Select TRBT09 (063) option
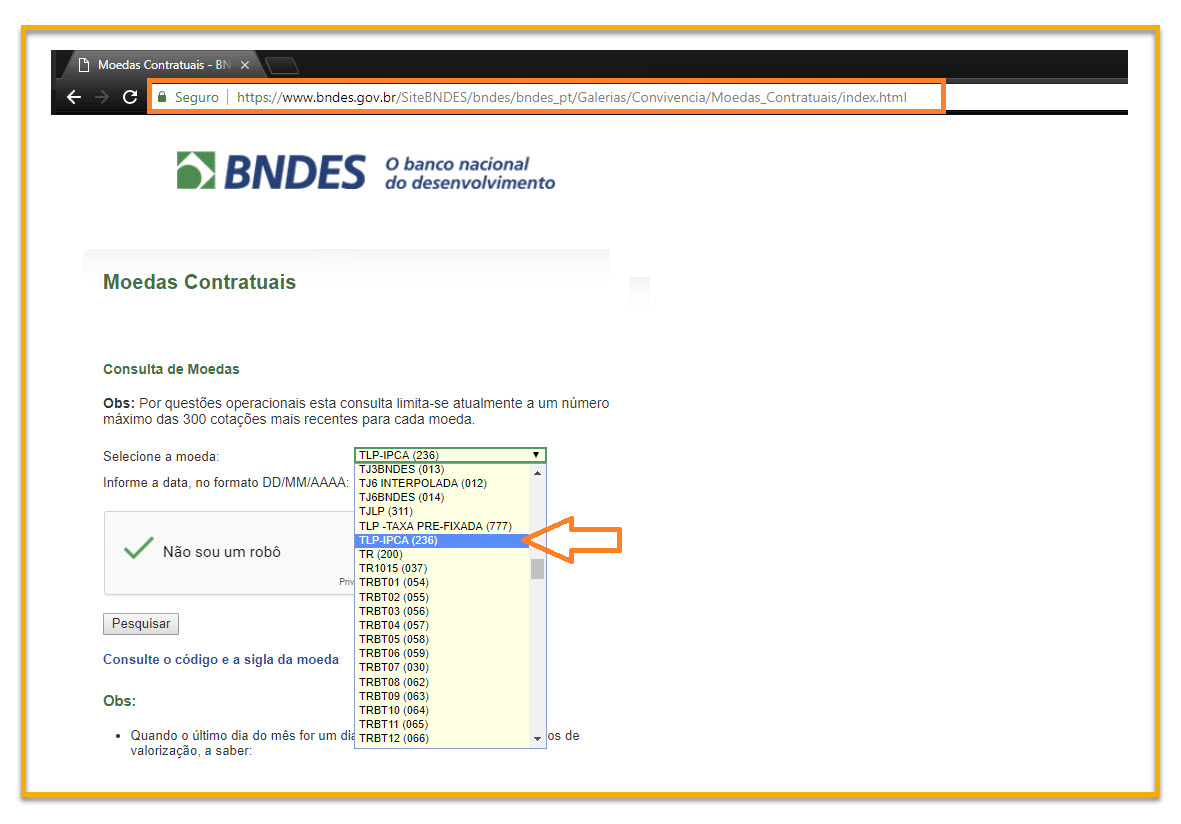This screenshot has width=1181, height=824. 442,696
